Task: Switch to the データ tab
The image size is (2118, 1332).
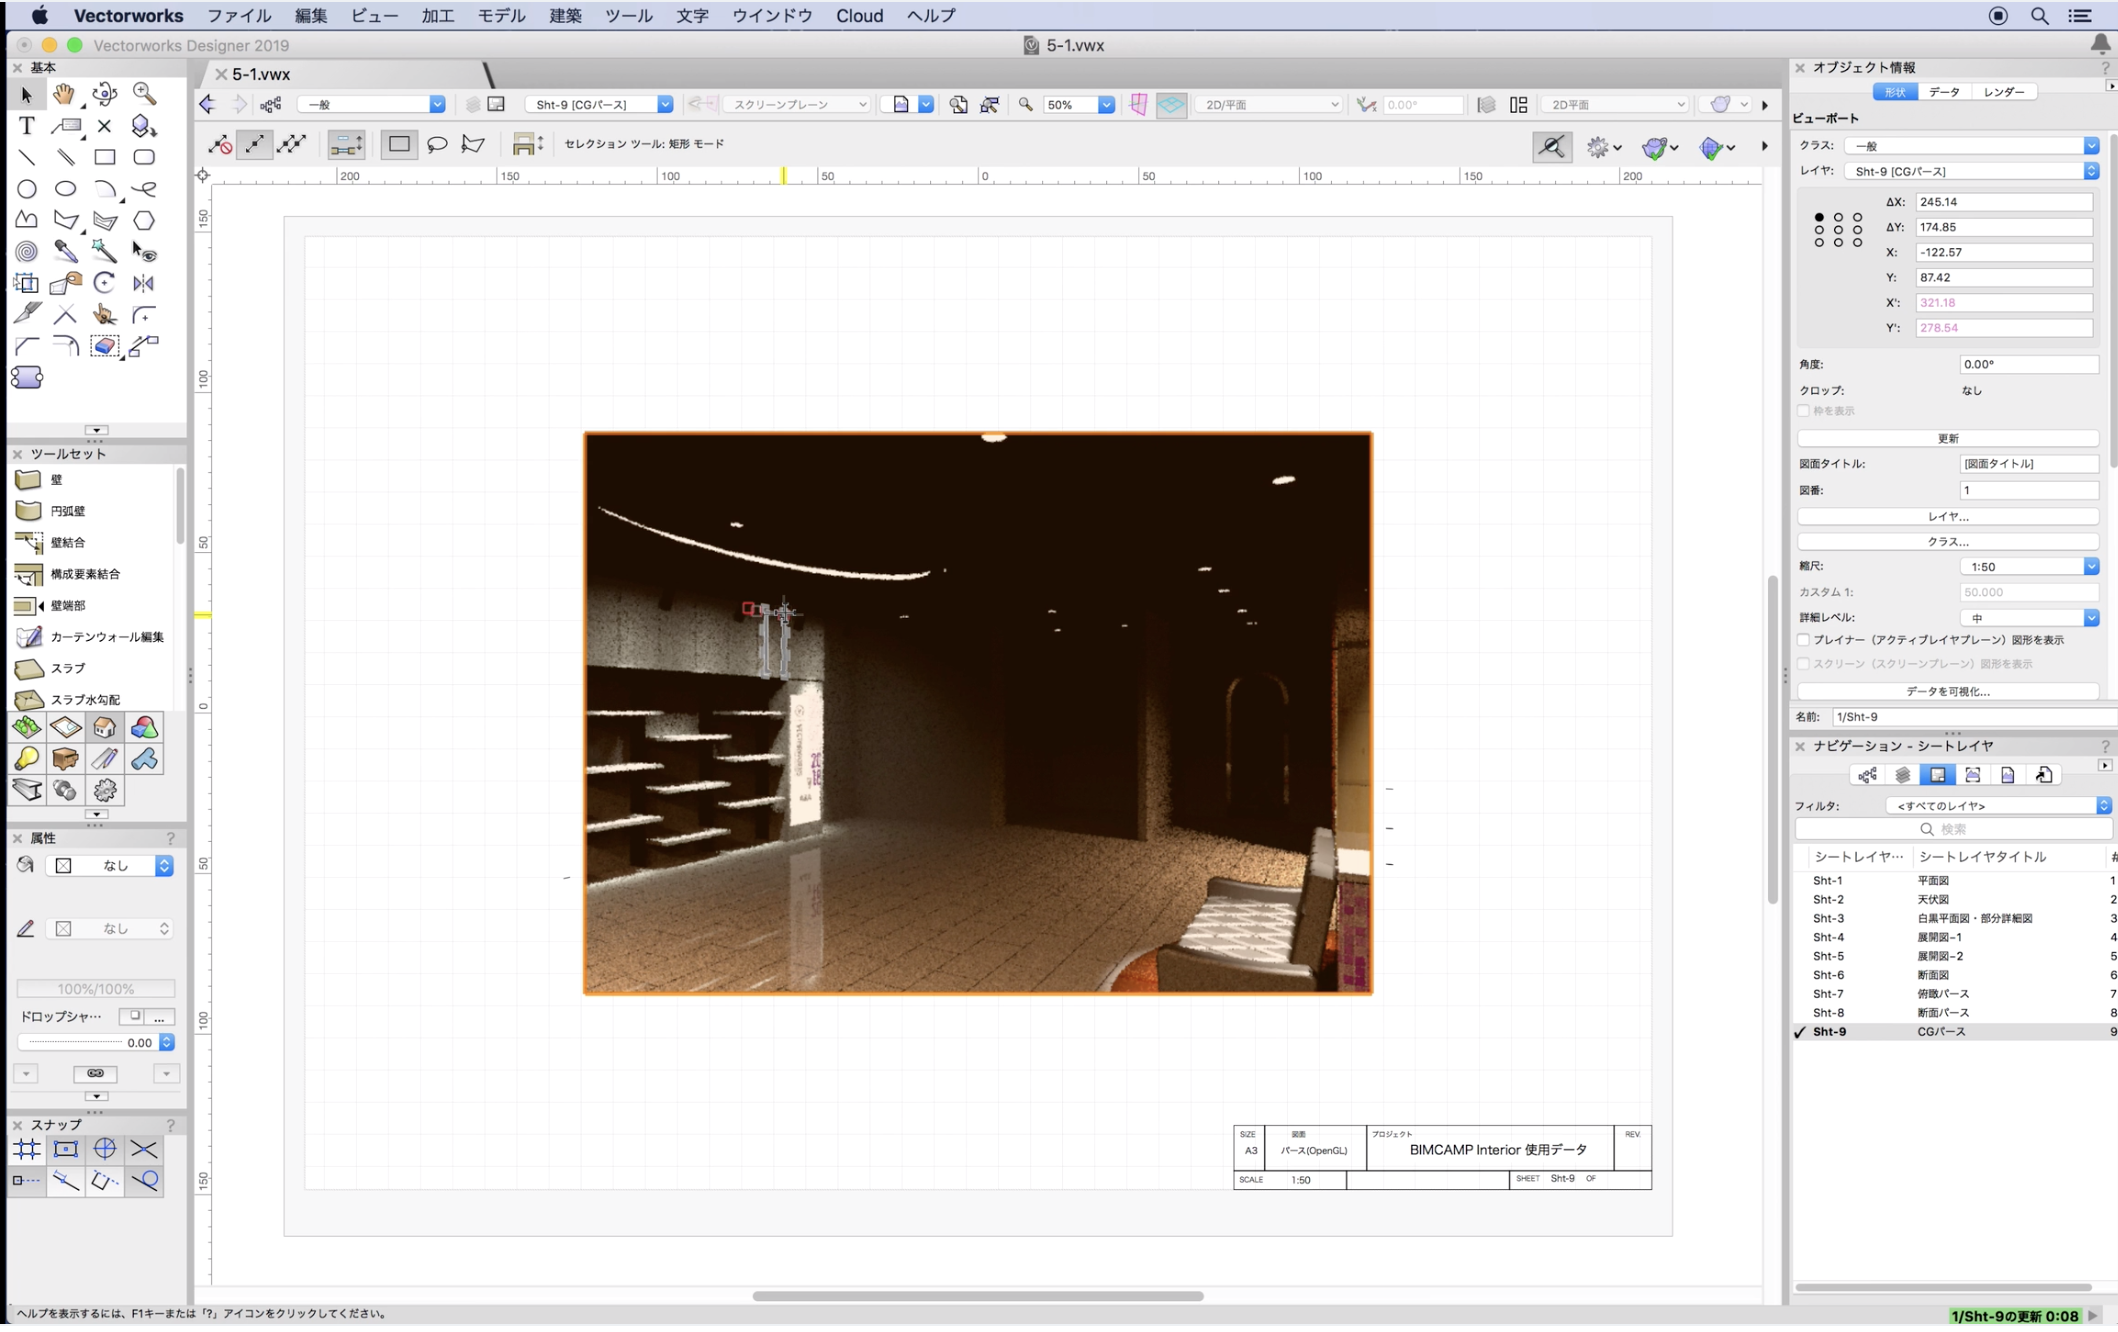Action: 1944,92
